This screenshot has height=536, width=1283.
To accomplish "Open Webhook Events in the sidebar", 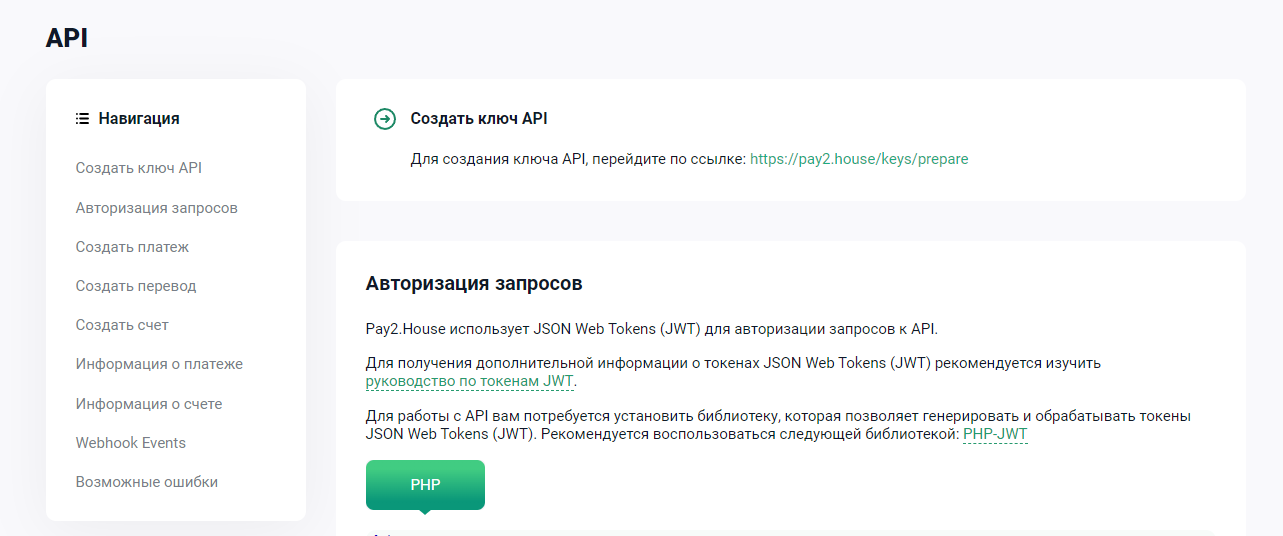I will click(x=131, y=443).
